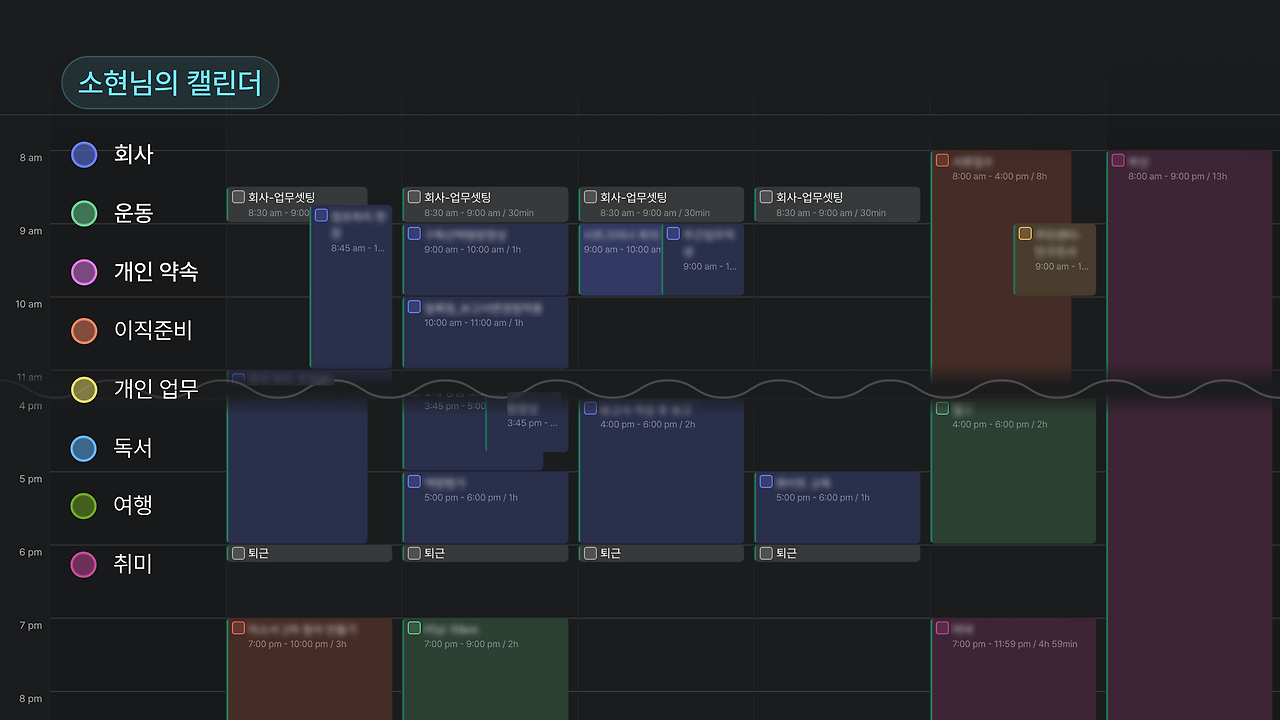
Task: Toggle the green 7:00 pm - 9:00 pm event checkbox
Action: 414,628
